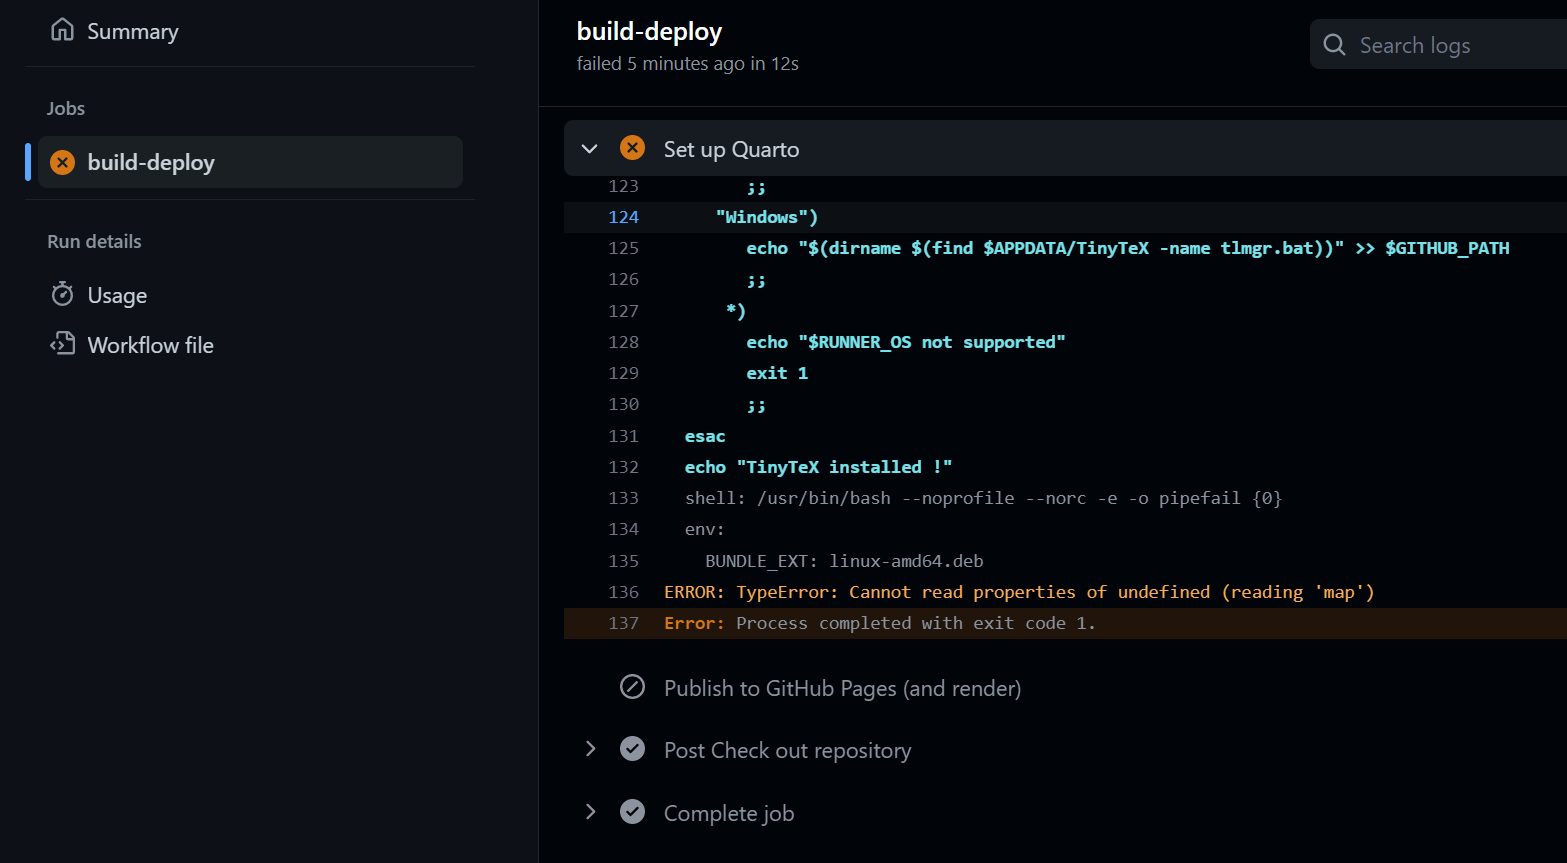Screen dimensions: 1567x863
Task: Select log line number 124
Action: coord(623,217)
